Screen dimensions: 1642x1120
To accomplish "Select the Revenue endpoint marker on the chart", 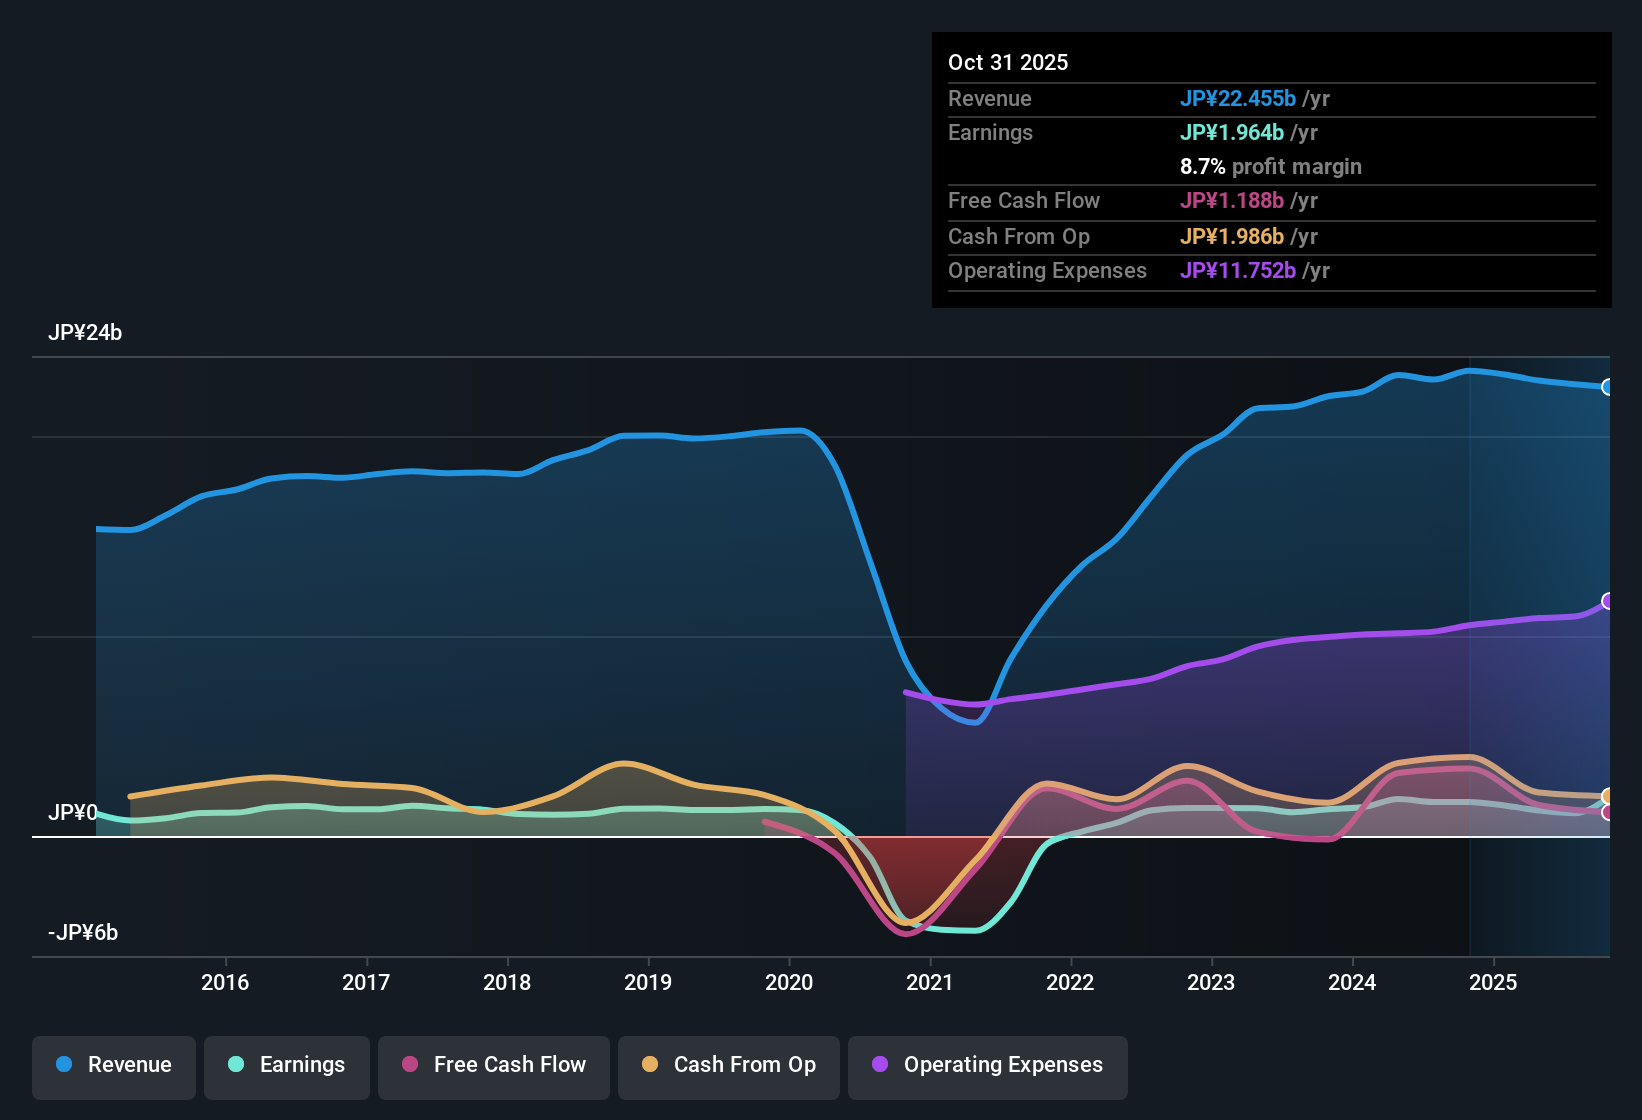I will [1608, 386].
